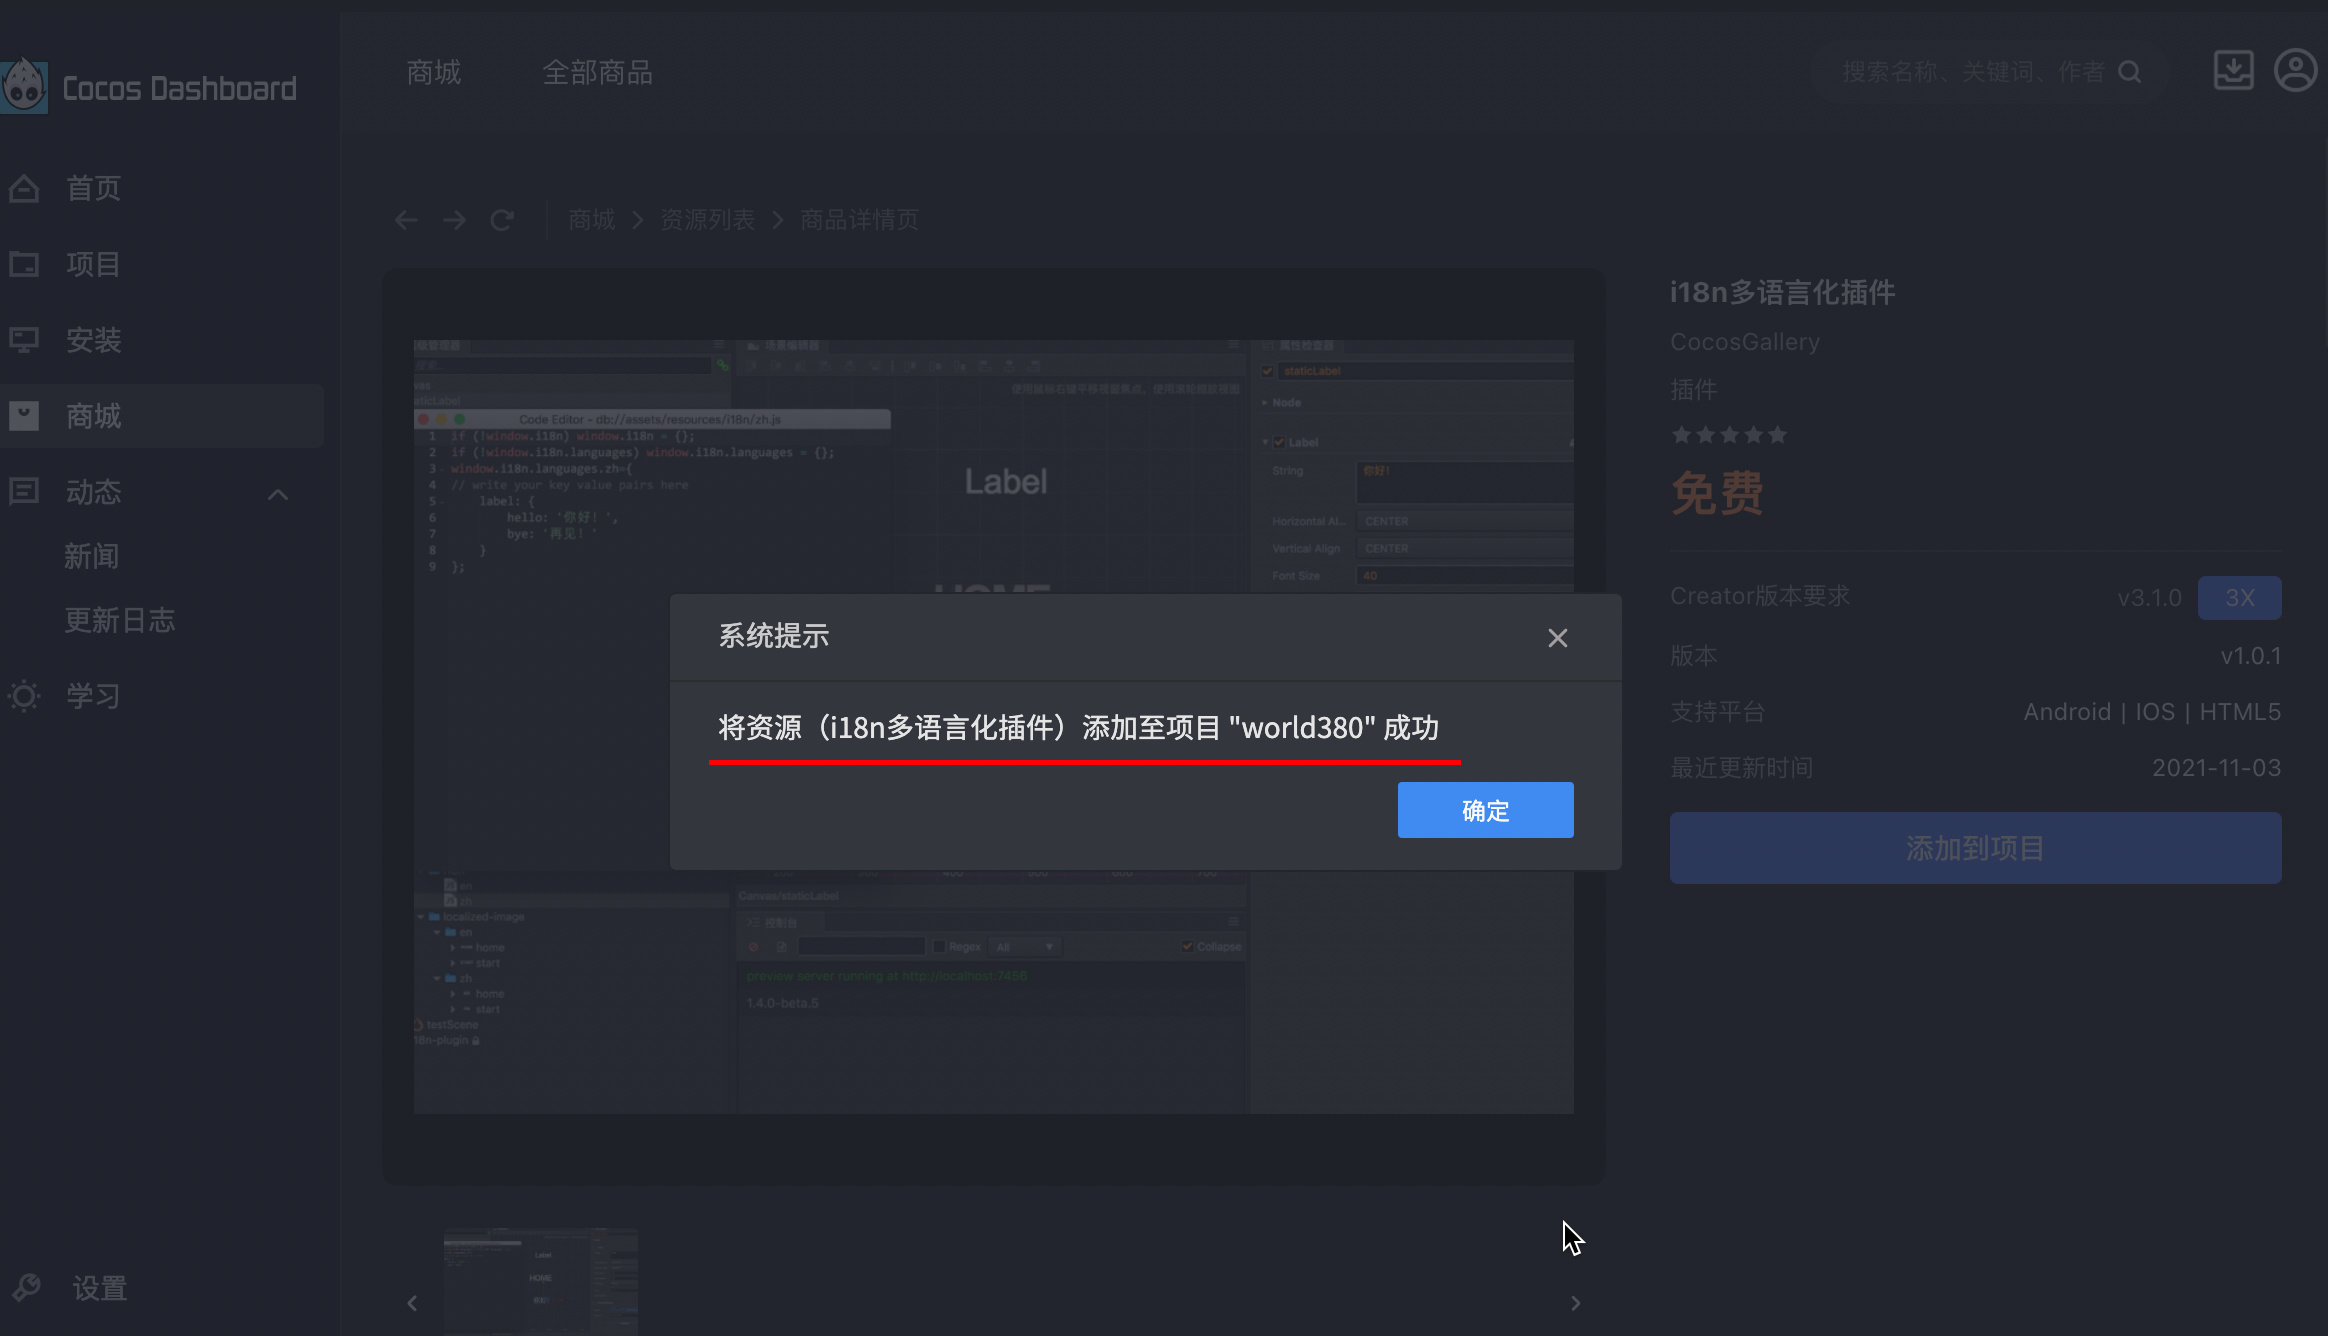Viewport: 2328px width, 1336px height.
Task: Reload the page with refresh icon
Action: [502, 220]
